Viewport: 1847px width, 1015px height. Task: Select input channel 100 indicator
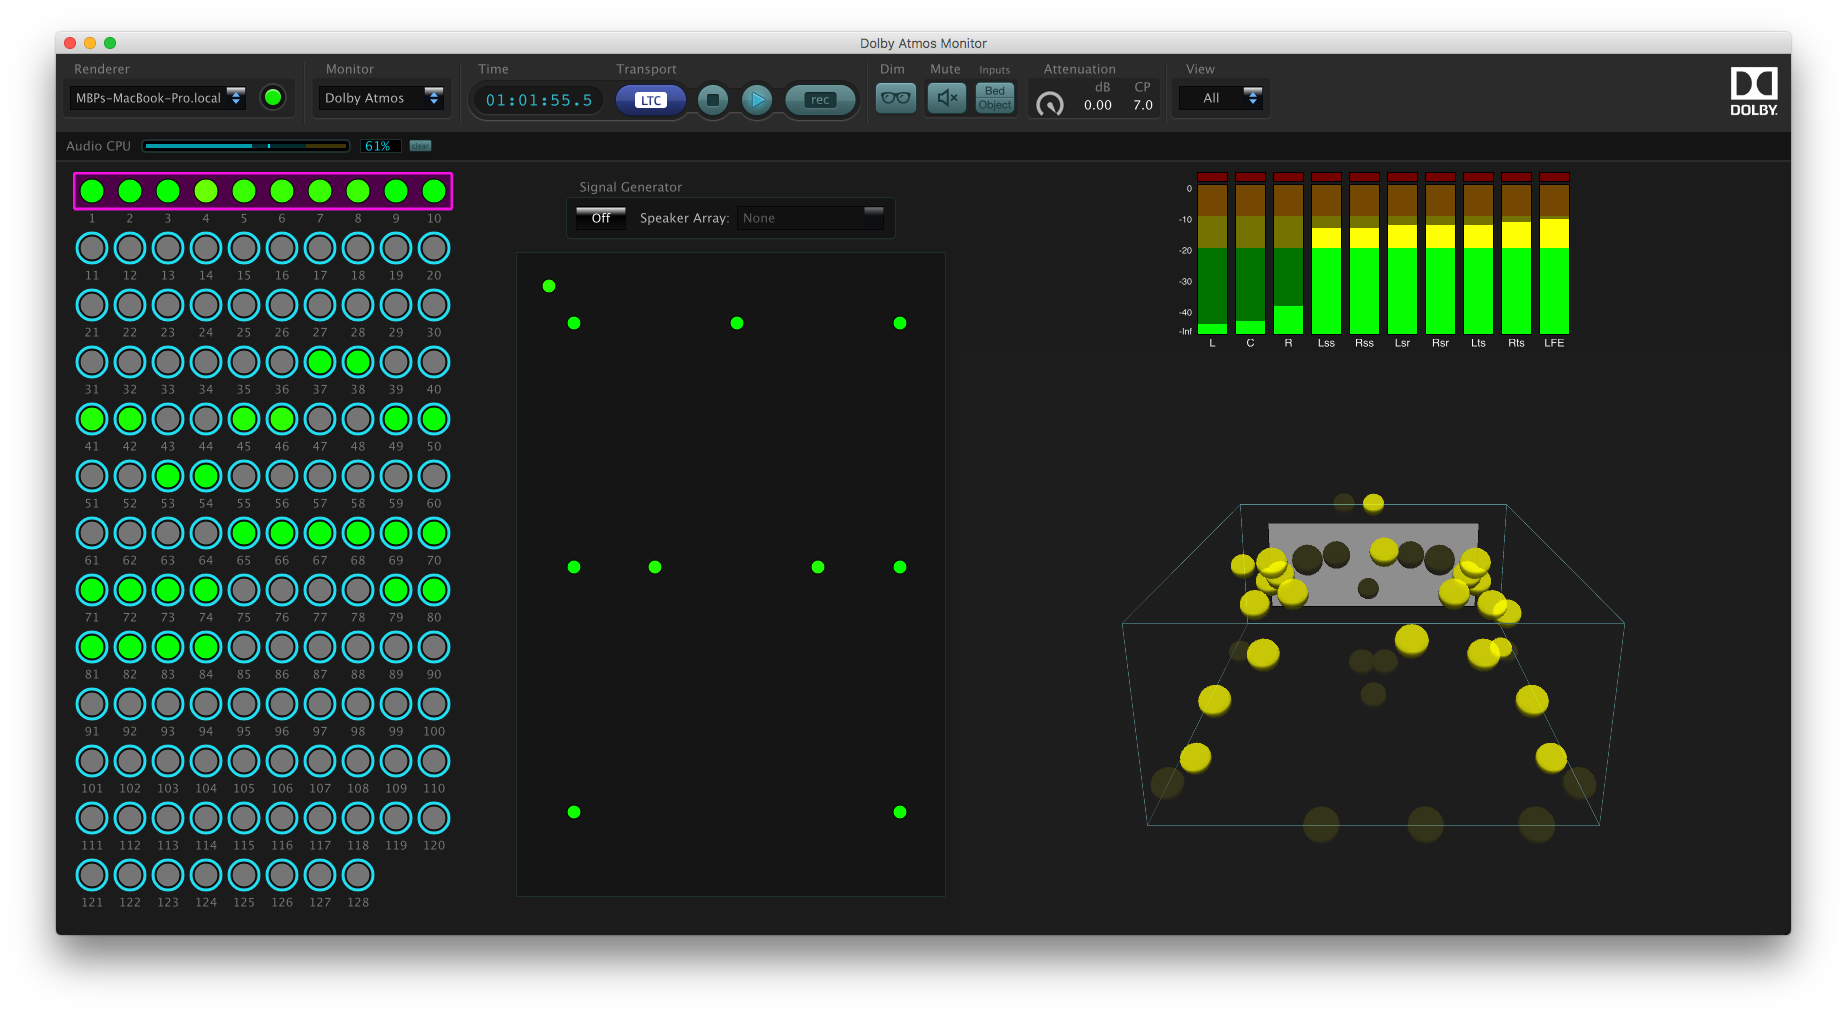click(x=434, y=703)
